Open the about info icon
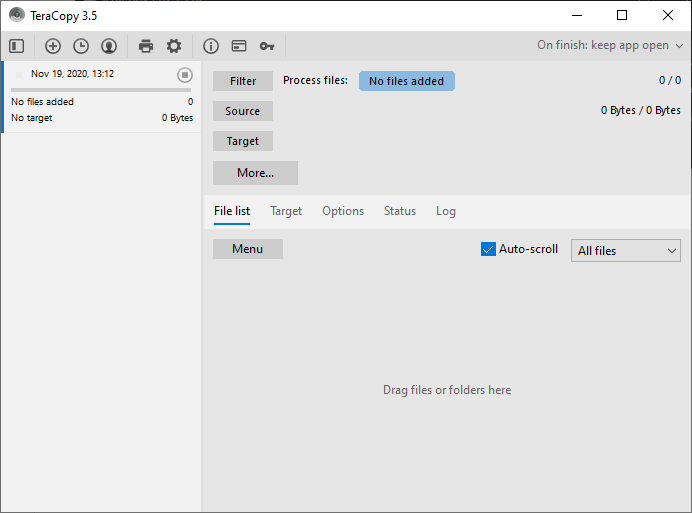Screen dimensions: 692x513 (x=211, y=46)
